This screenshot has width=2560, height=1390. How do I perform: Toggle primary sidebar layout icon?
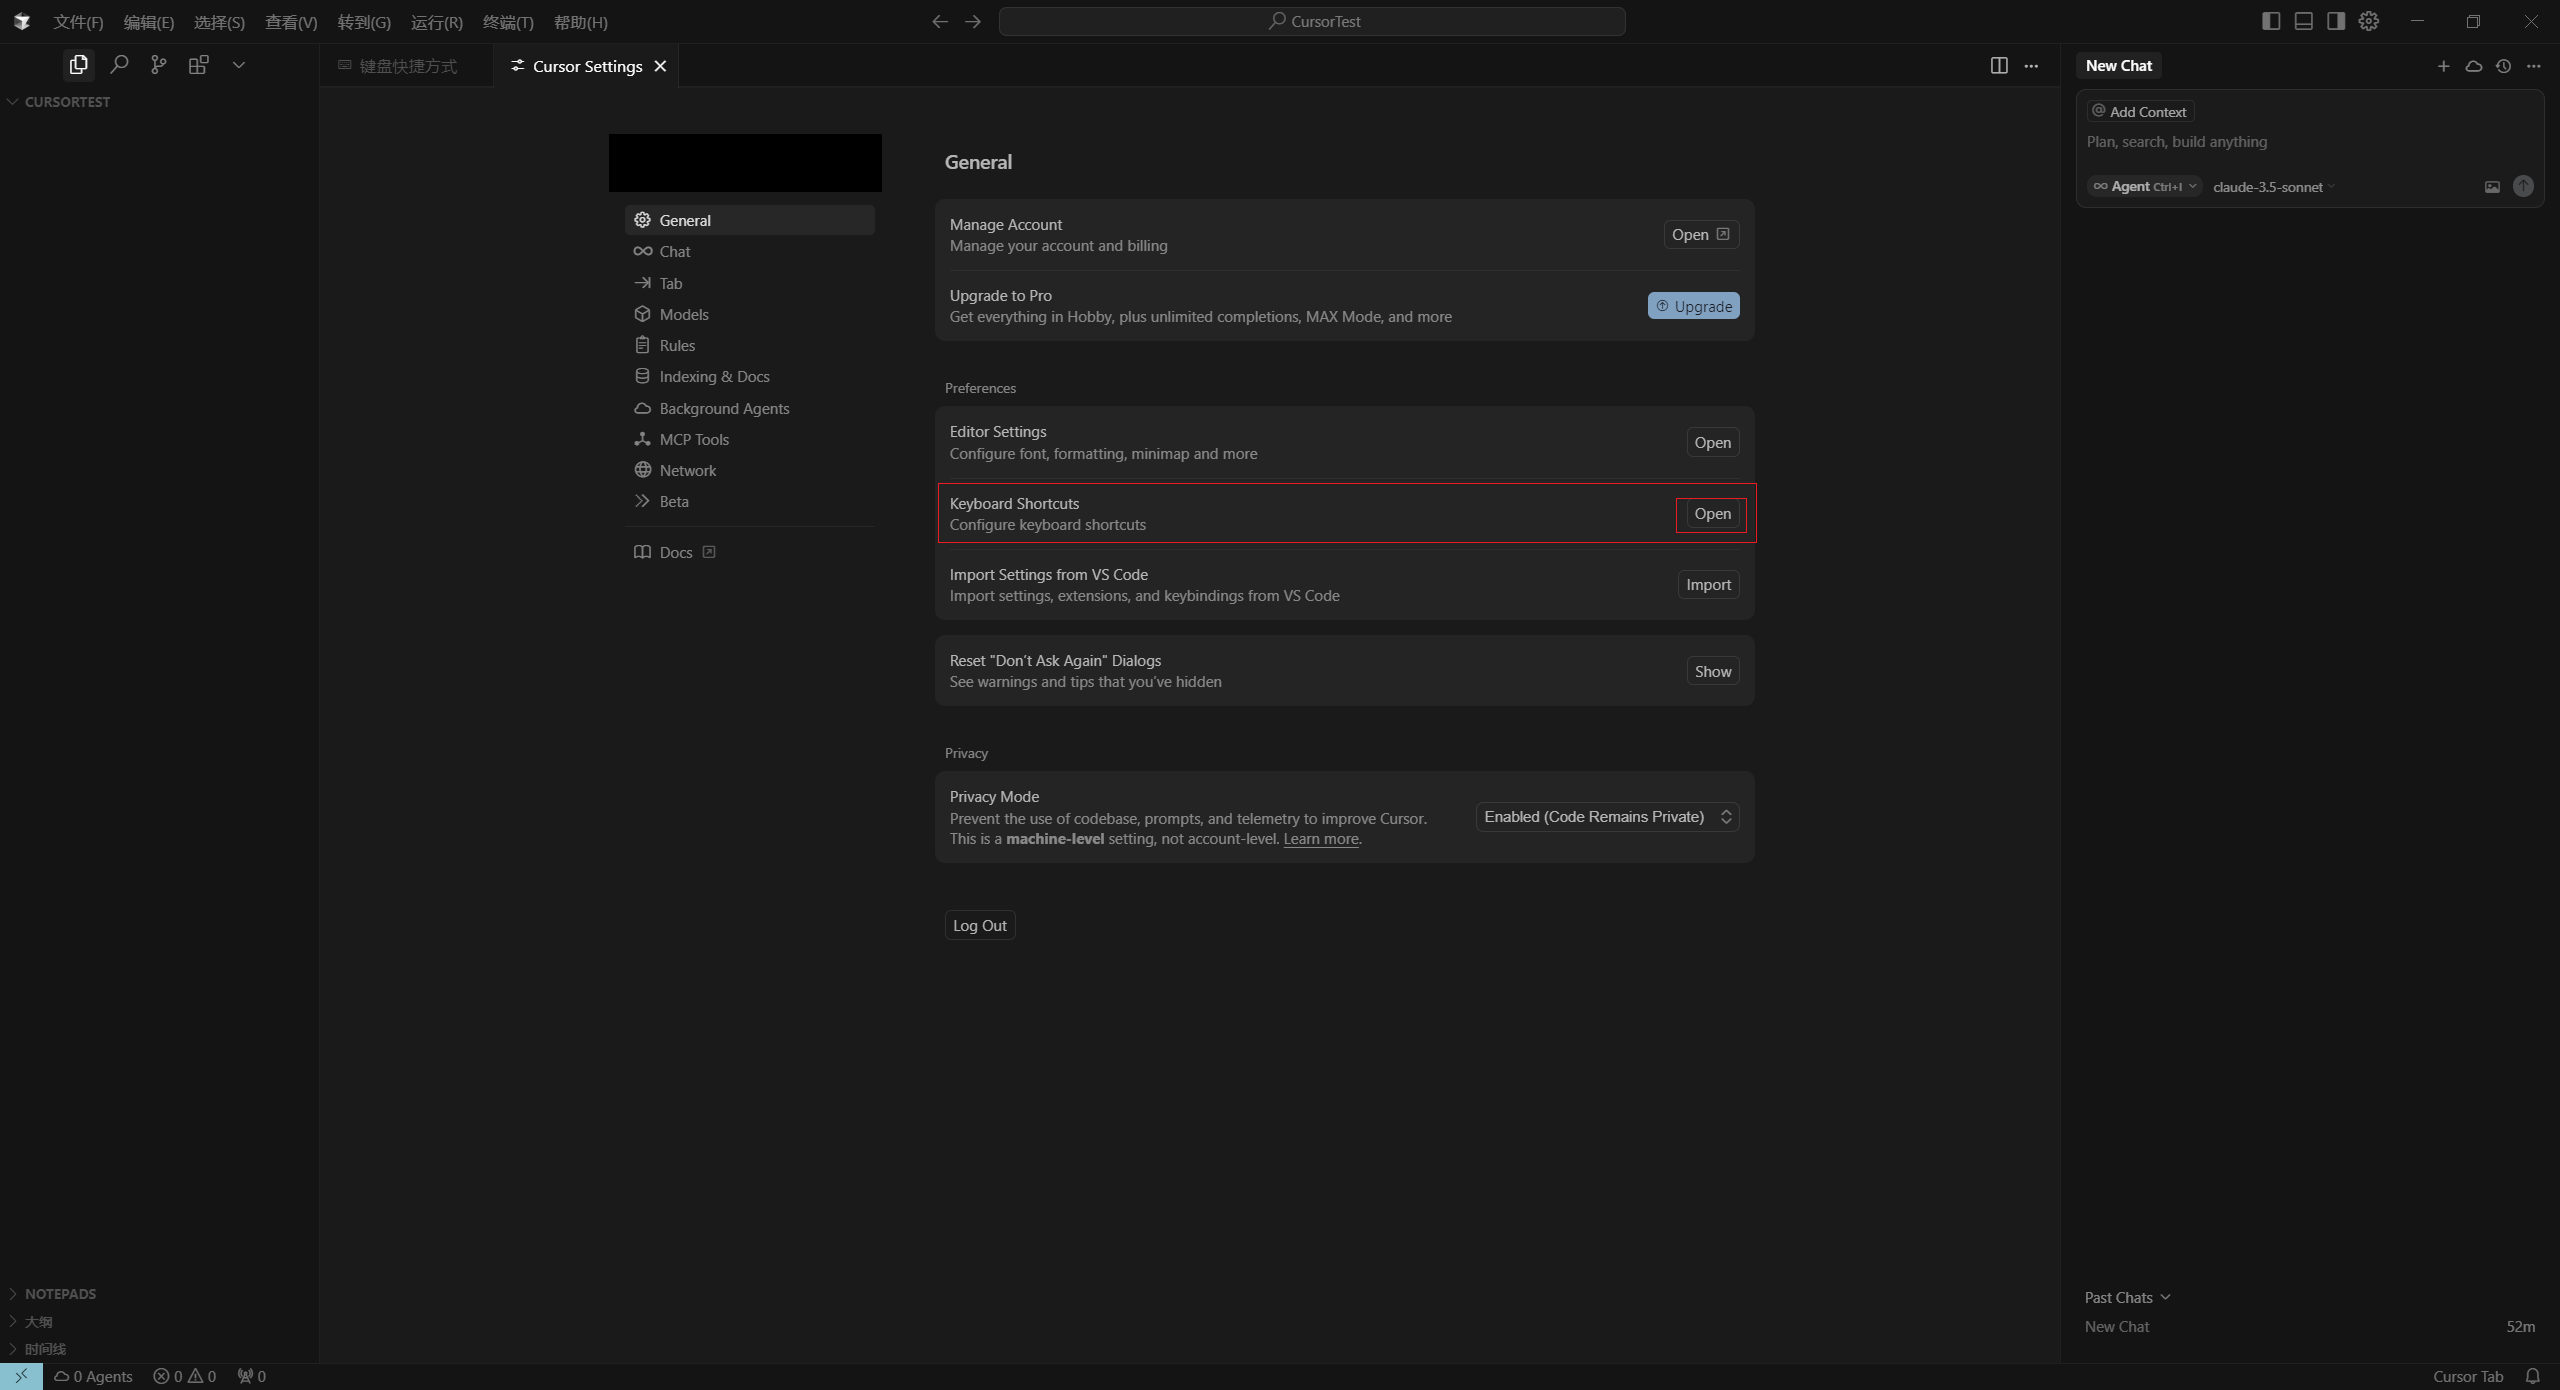pyautogui.click(x=2271, y=21)
